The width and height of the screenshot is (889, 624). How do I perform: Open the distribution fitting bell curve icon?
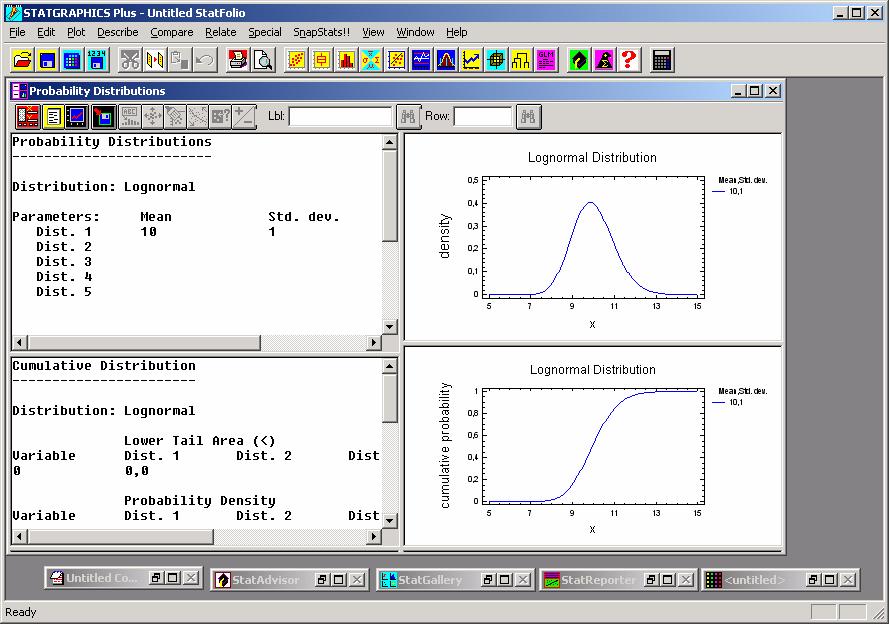[446, 60]
